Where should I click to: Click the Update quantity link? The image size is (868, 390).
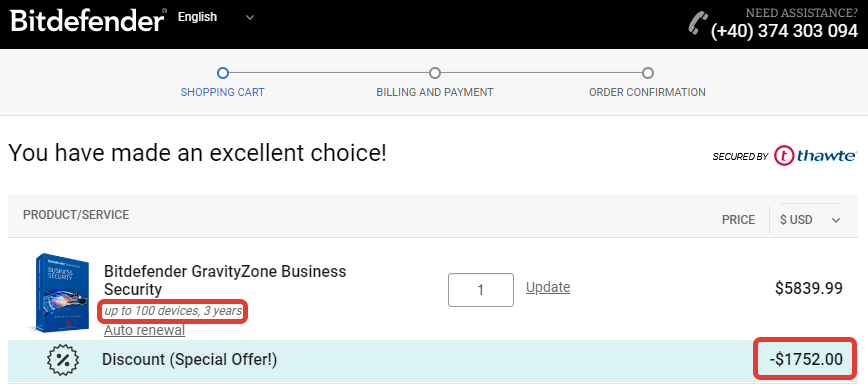click(x=548, y=287)
